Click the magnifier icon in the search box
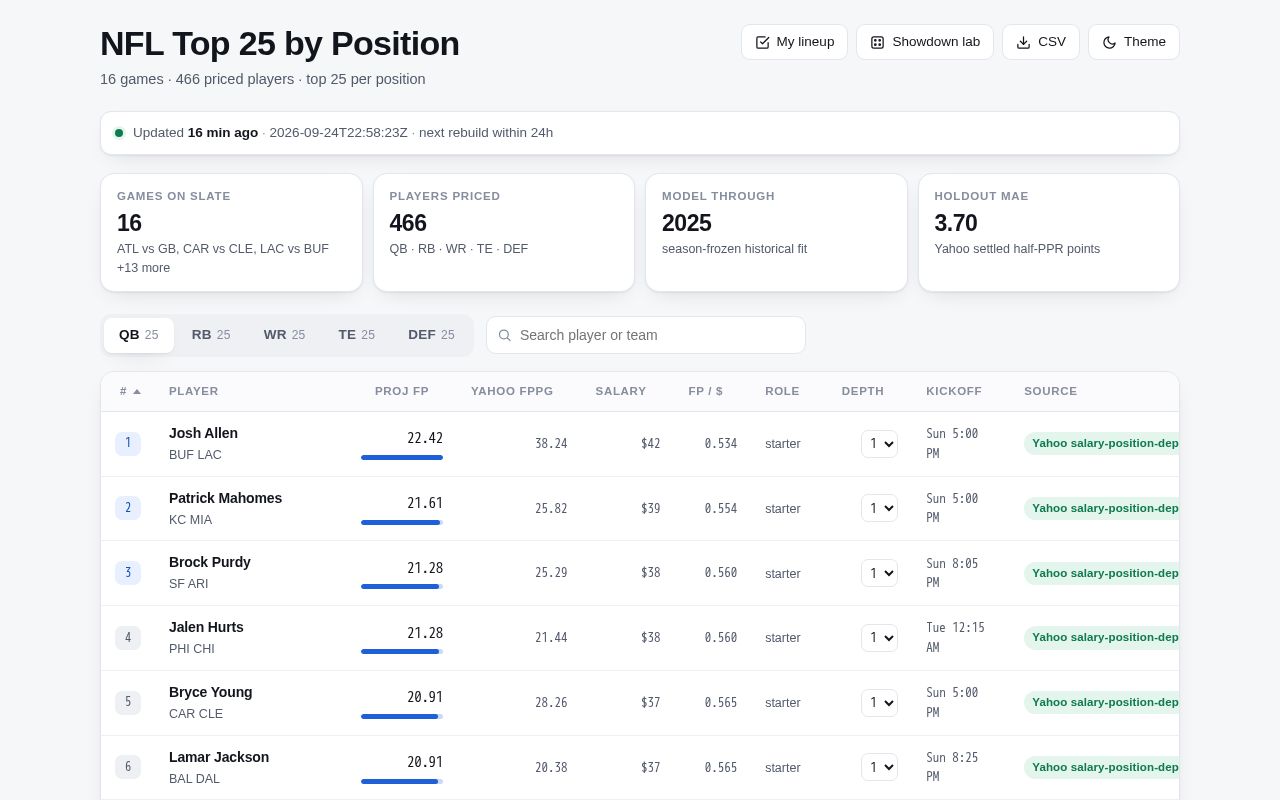Viewport: 1280px width, 800px height. [505, 335]
